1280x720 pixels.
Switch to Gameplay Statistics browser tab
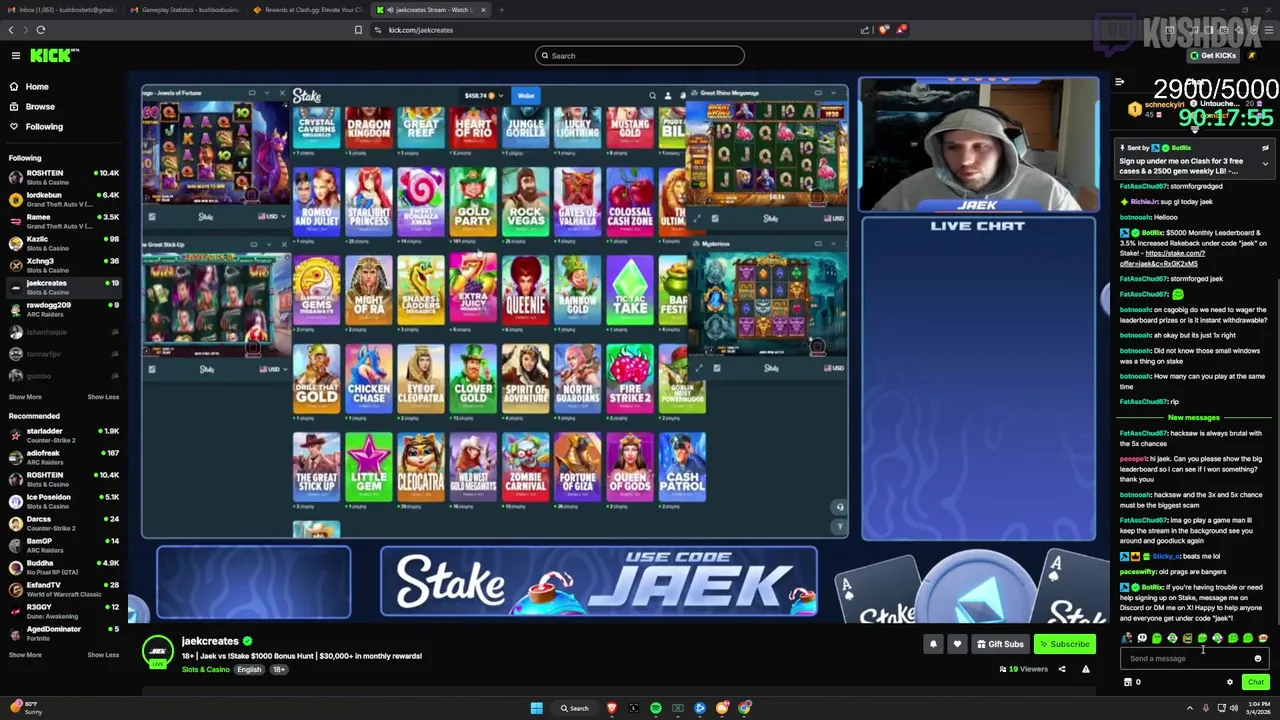(x=185, y=10)
